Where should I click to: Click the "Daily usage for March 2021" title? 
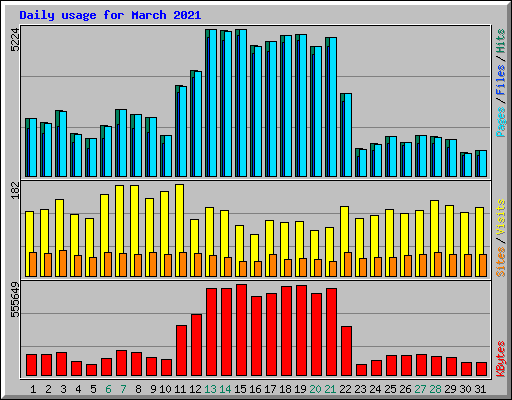coord(110,15)
